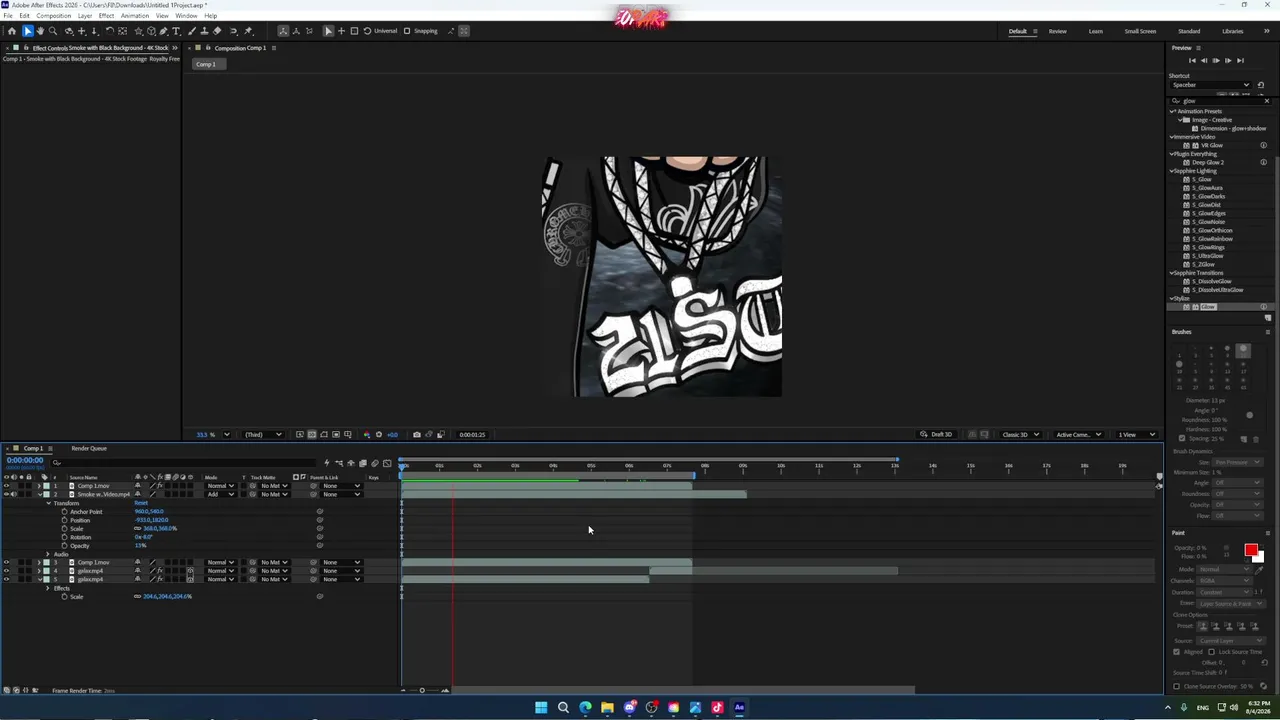Screen dimensions: 1280x720
Task: Mute audio of Smoke video layer
Action: pyautogui.click(x=14, y=494)
